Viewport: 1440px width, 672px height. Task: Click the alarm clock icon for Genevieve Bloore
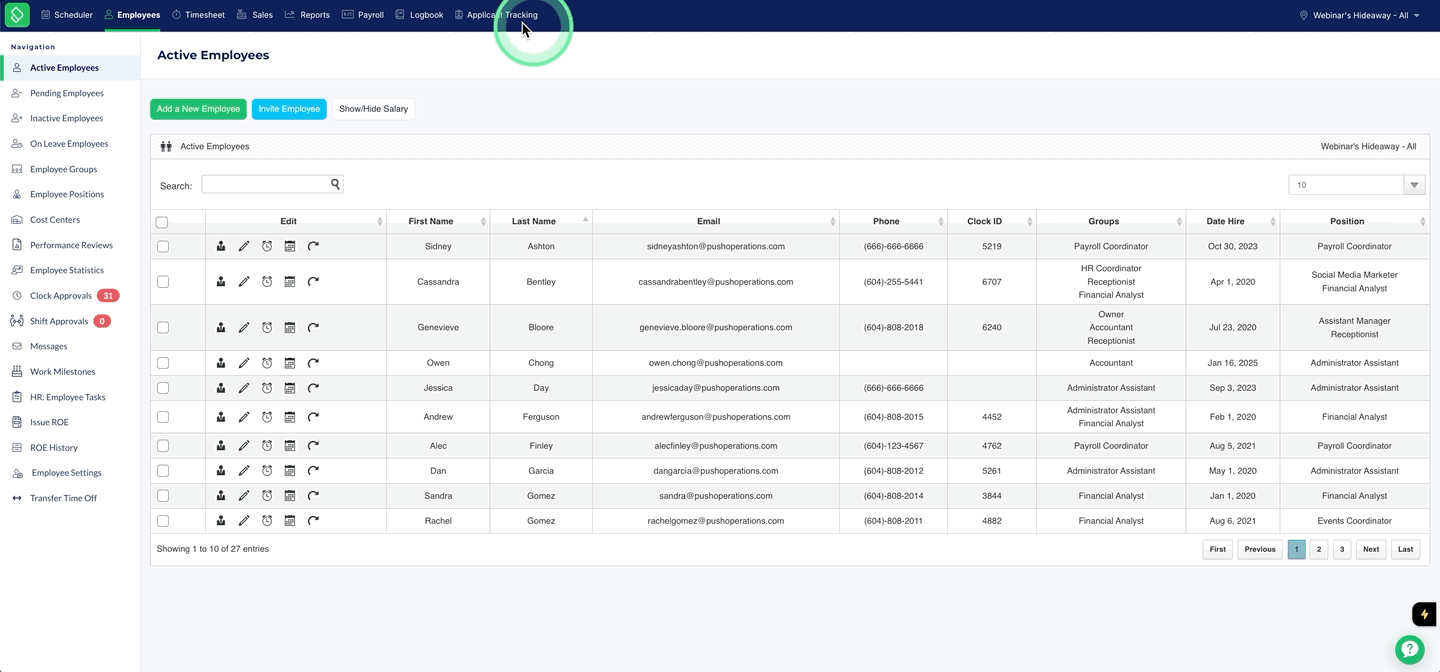(267, 327)
